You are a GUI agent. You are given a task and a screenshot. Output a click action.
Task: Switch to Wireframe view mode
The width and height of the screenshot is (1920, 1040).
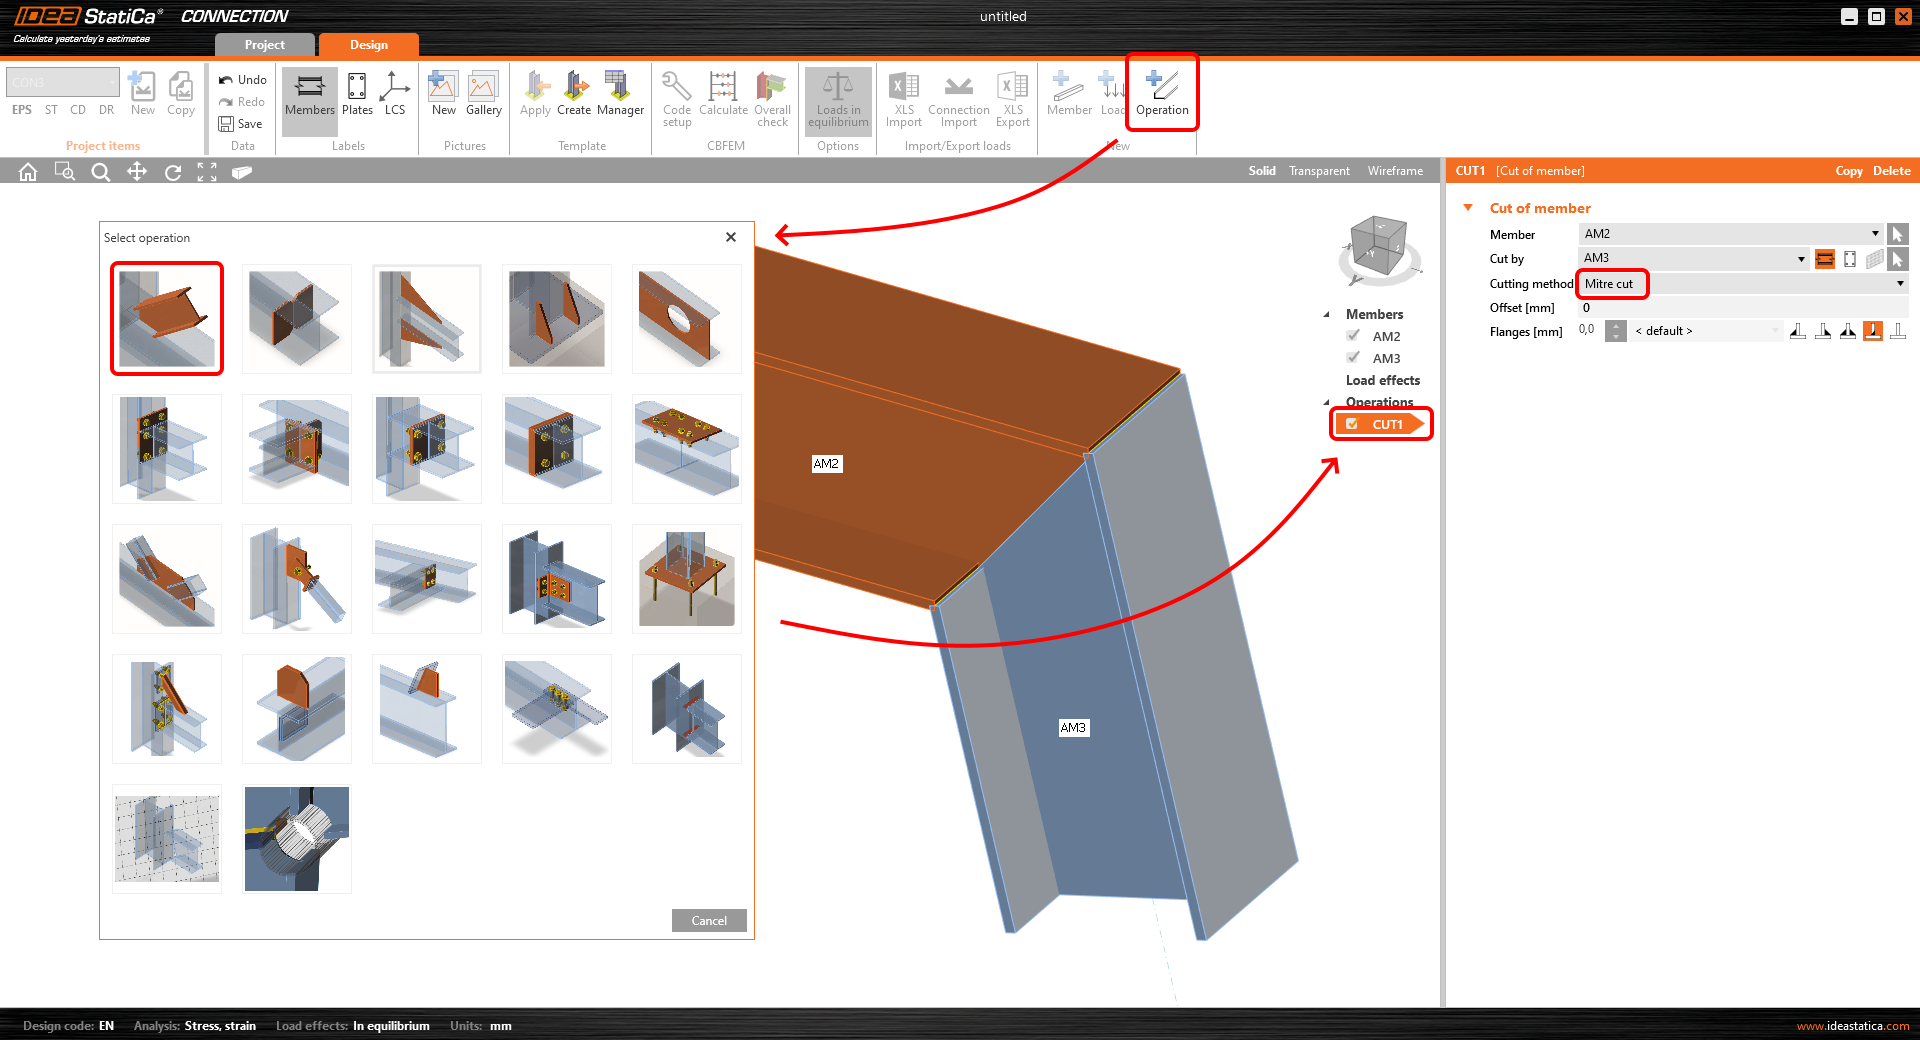coord(1395,171)
